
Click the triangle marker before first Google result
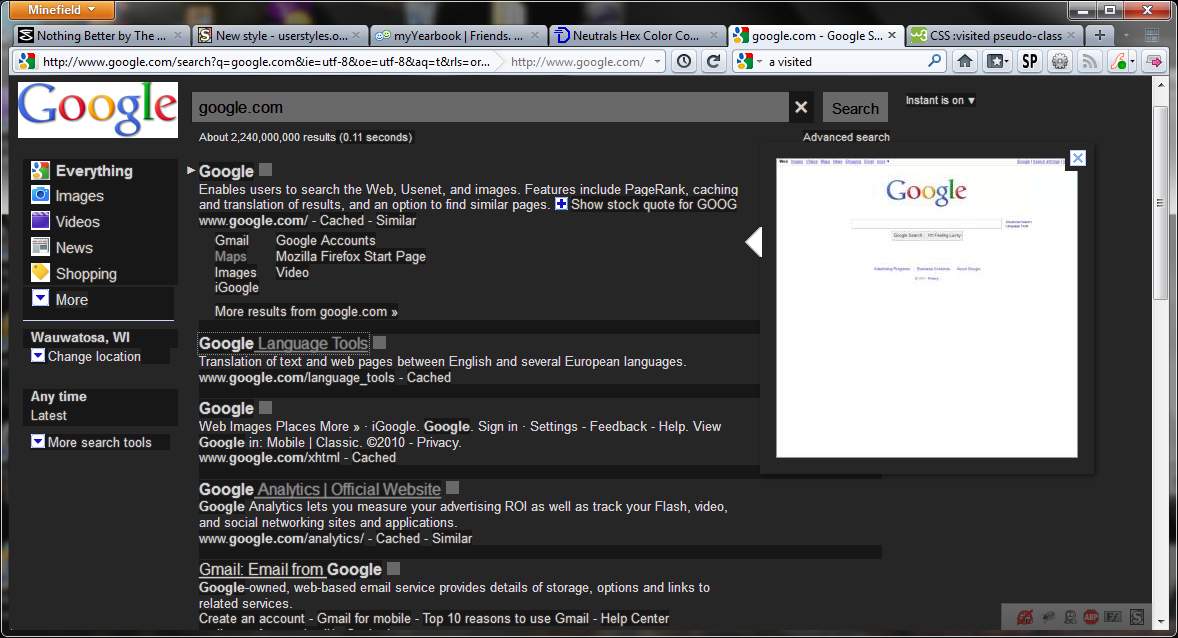point(191,171)
